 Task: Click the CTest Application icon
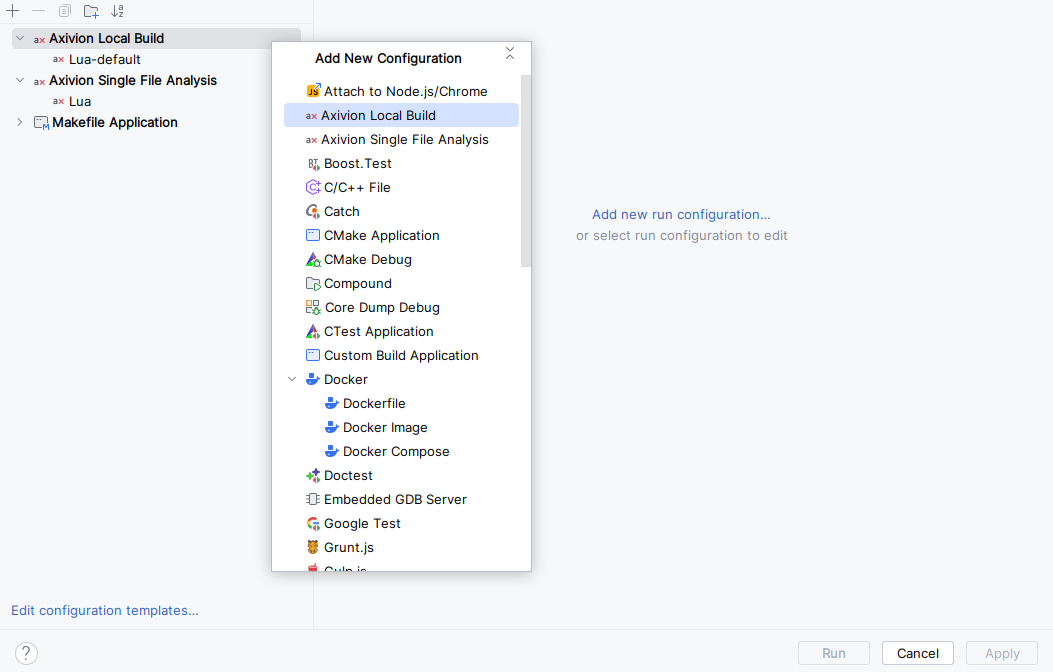[313, 332]
